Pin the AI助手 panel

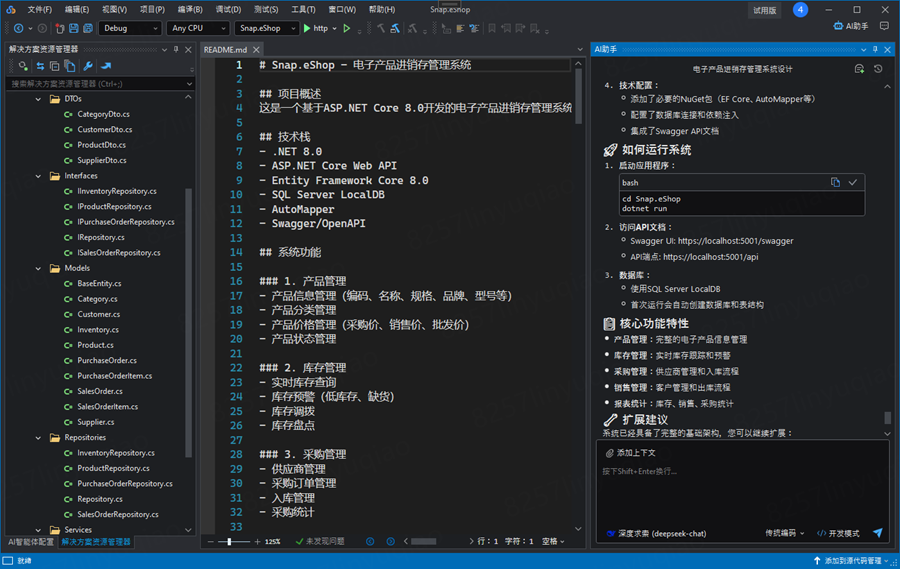[875, 48]
